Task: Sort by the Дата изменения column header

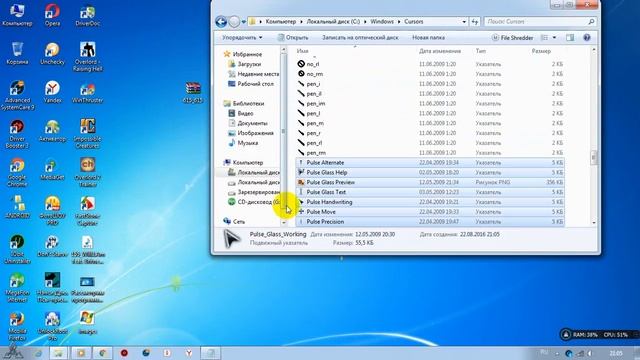Action: click(x=440, y=51)
